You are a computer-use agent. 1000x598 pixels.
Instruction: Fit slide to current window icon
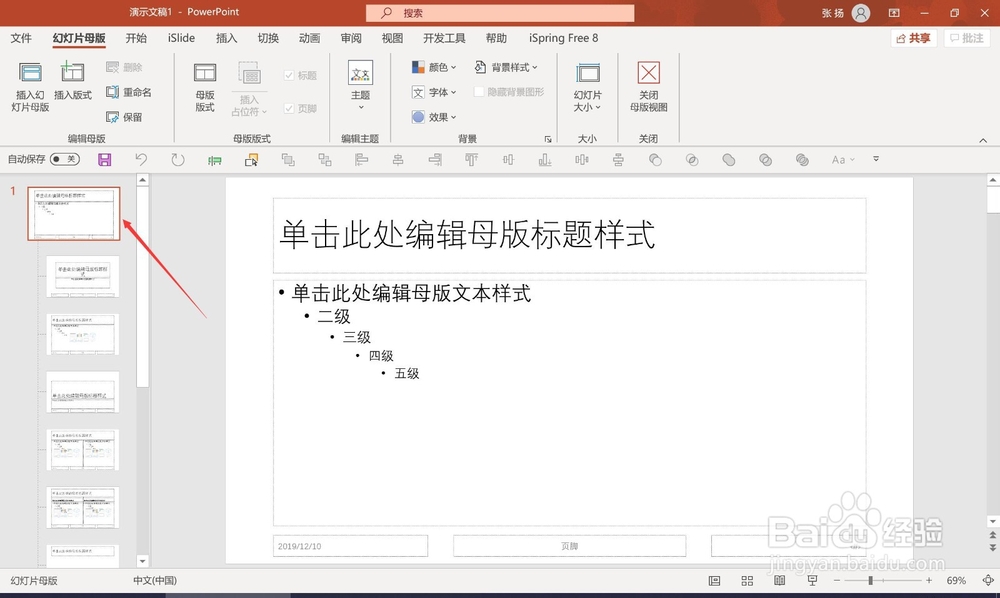(988, 580)
